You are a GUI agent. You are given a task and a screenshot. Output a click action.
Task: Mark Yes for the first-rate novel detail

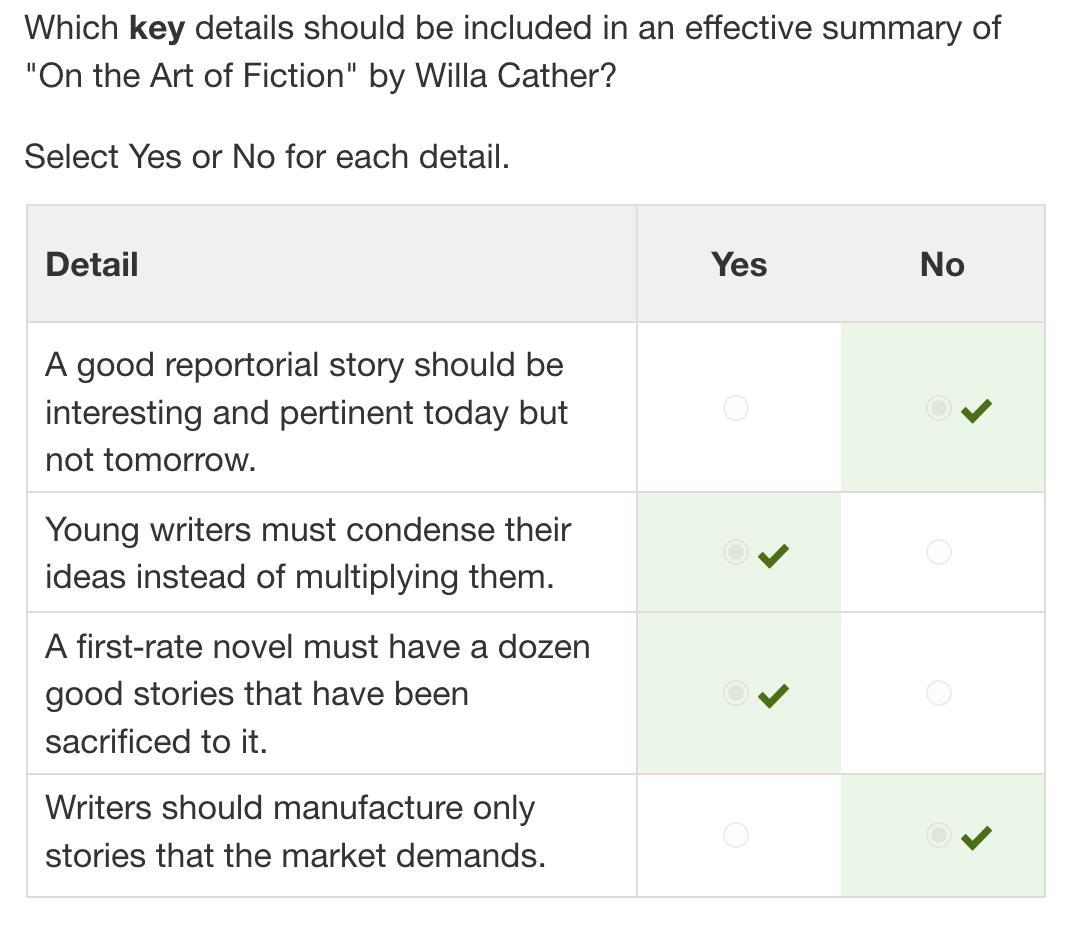(x=735, y=693)
